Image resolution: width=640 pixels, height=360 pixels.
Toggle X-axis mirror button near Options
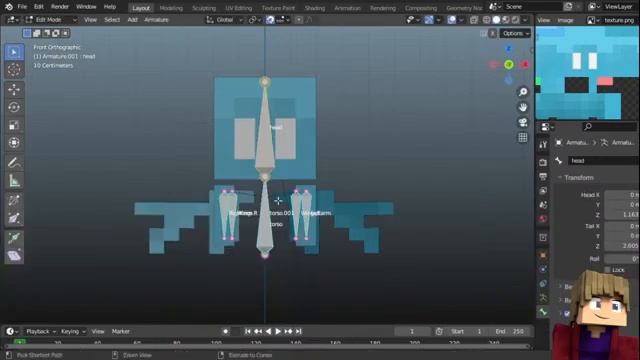click(x=493, y=33)
